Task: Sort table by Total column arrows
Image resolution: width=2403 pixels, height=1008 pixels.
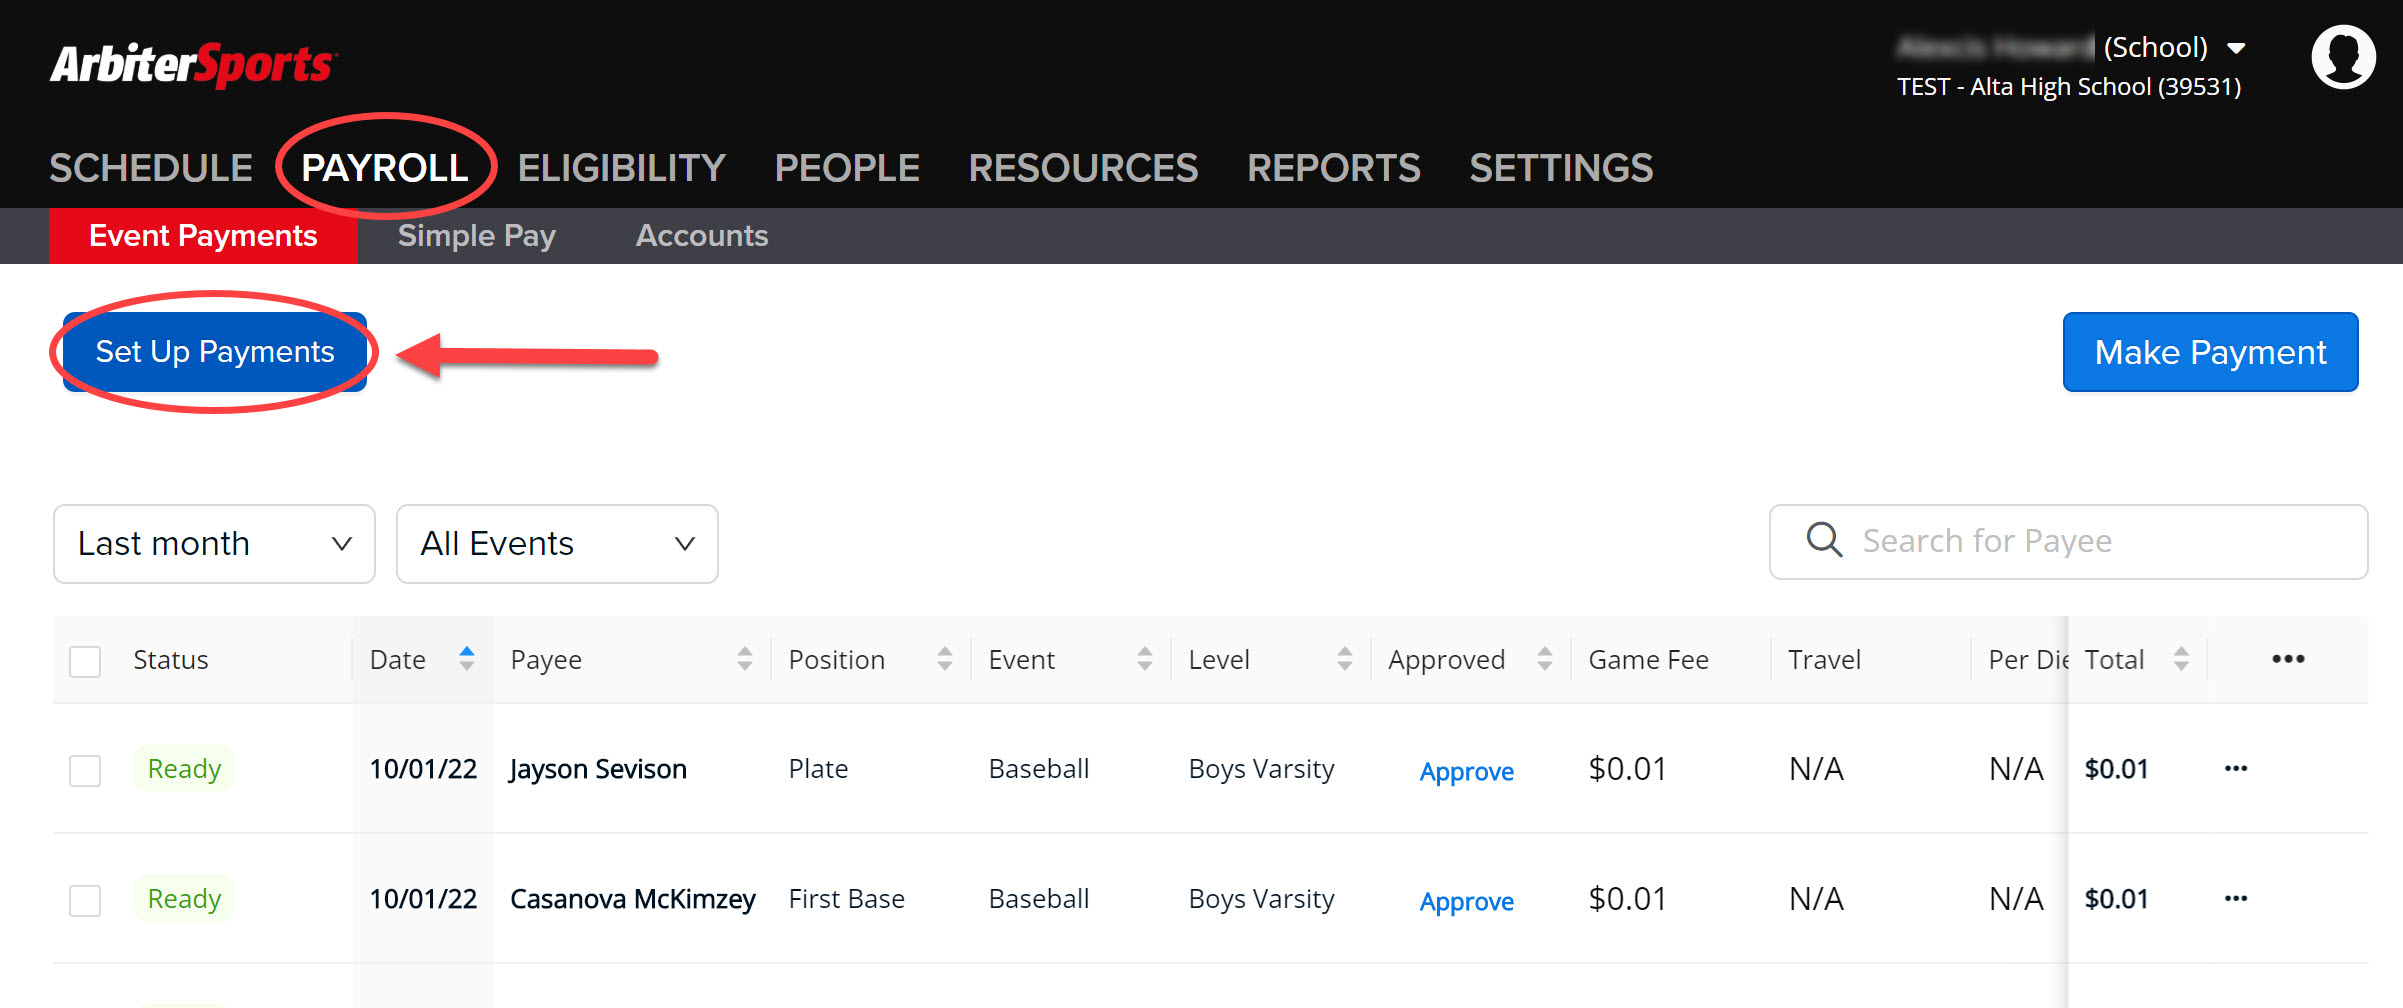Action: (x=2181, y=659)
